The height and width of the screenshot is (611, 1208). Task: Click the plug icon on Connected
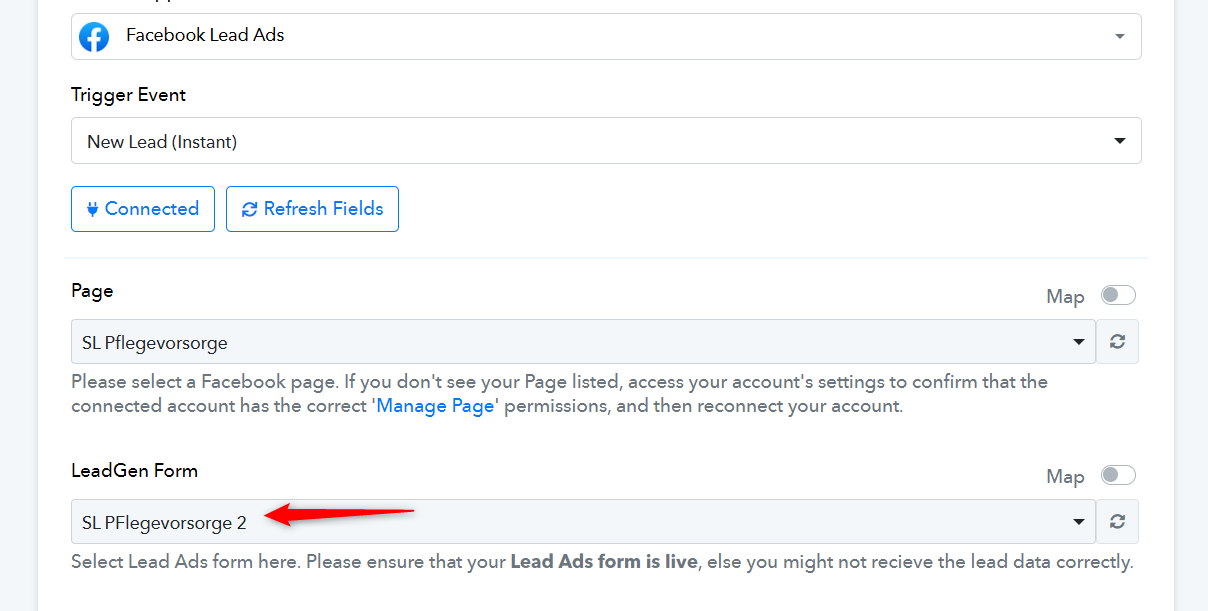pyautogui.click(x=93, y=209)
